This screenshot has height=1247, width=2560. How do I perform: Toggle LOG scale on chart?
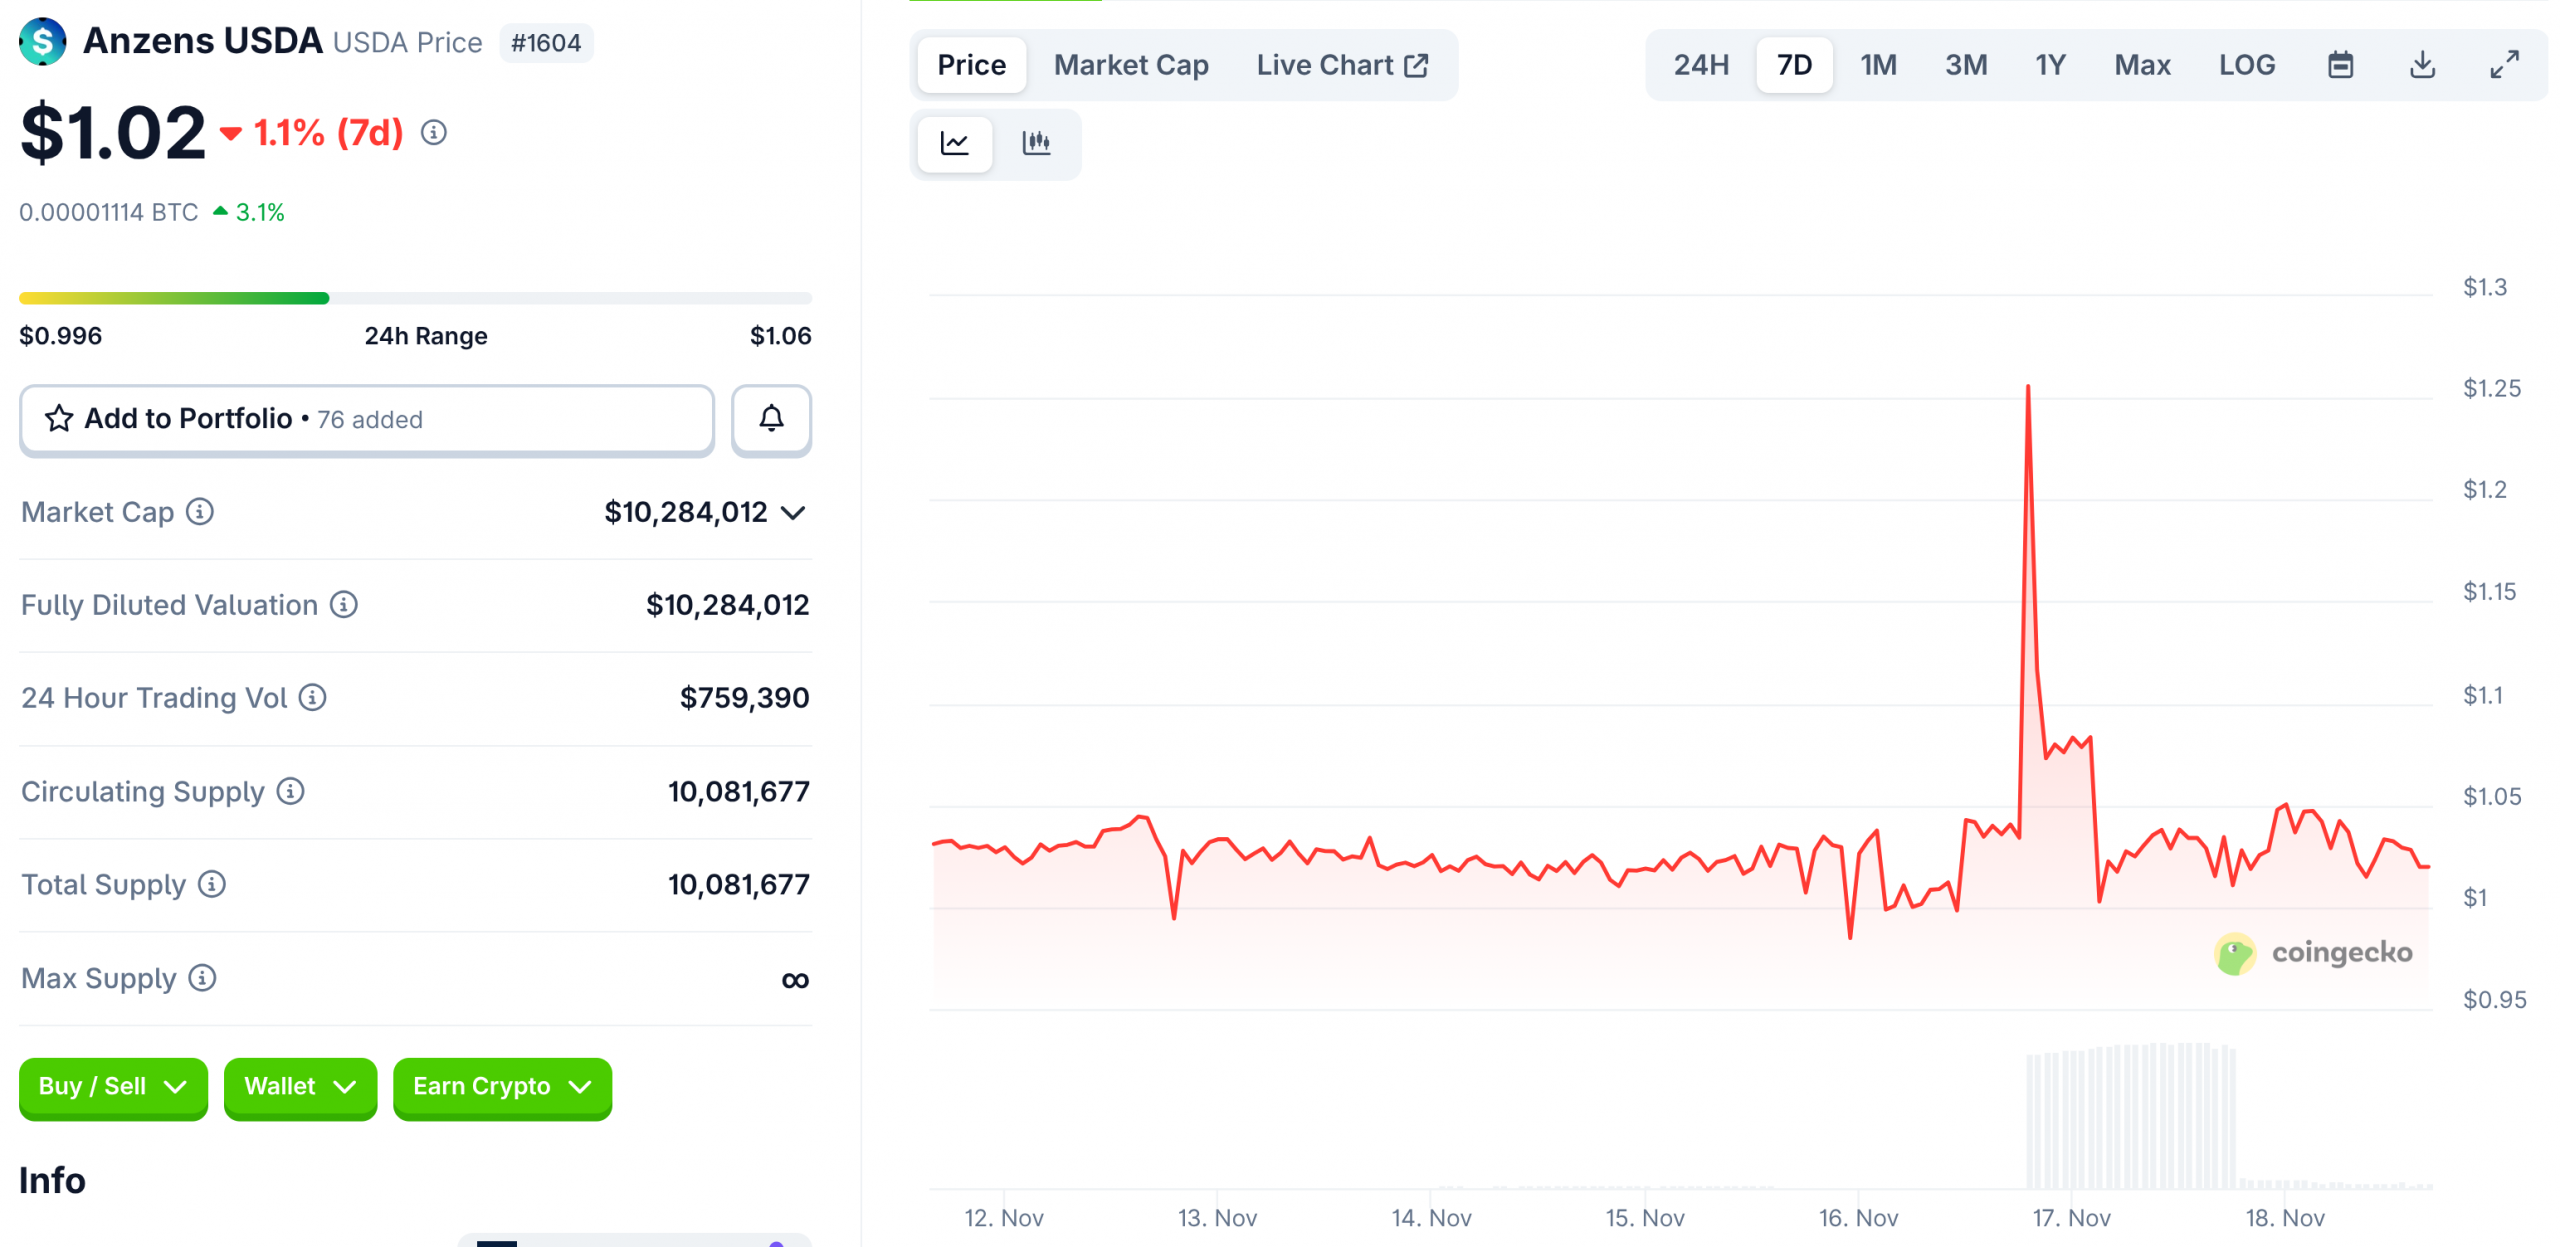pyautogui.click(x=2246, y=65)
